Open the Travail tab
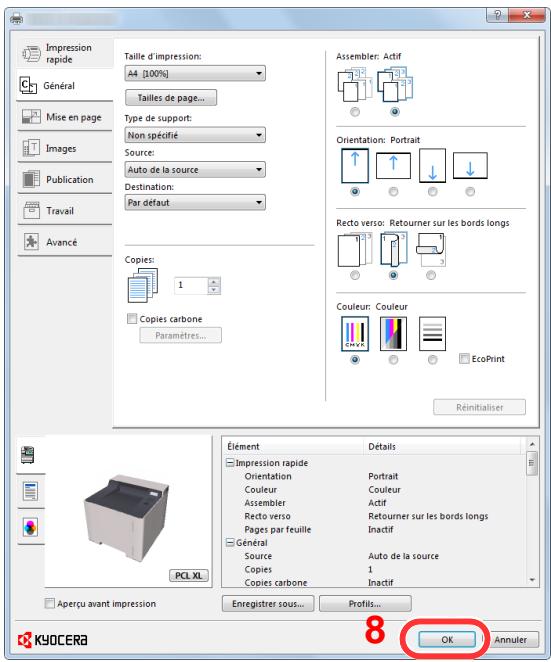The height and width of the screenshot is (662, 551). tap(65, 211)
